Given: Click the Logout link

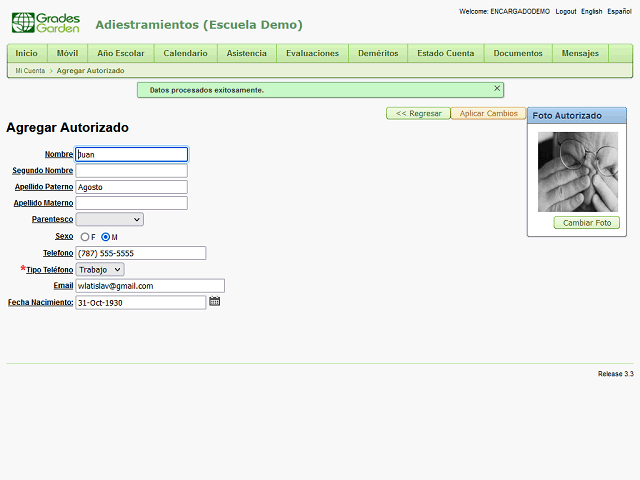Looking at the screenshot, I should pos(565,11).
